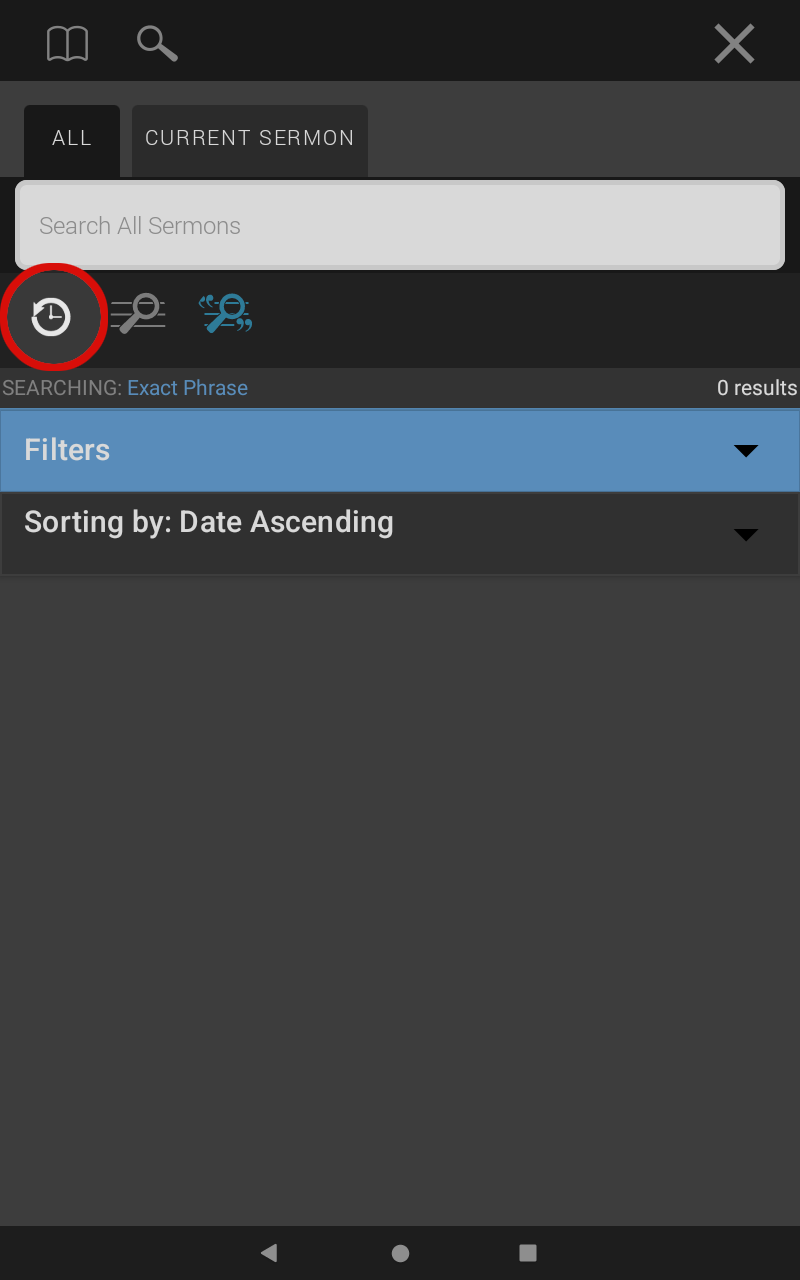Open the book reader icon
This screenshot has width=800, height=1280.
[67, 43]
